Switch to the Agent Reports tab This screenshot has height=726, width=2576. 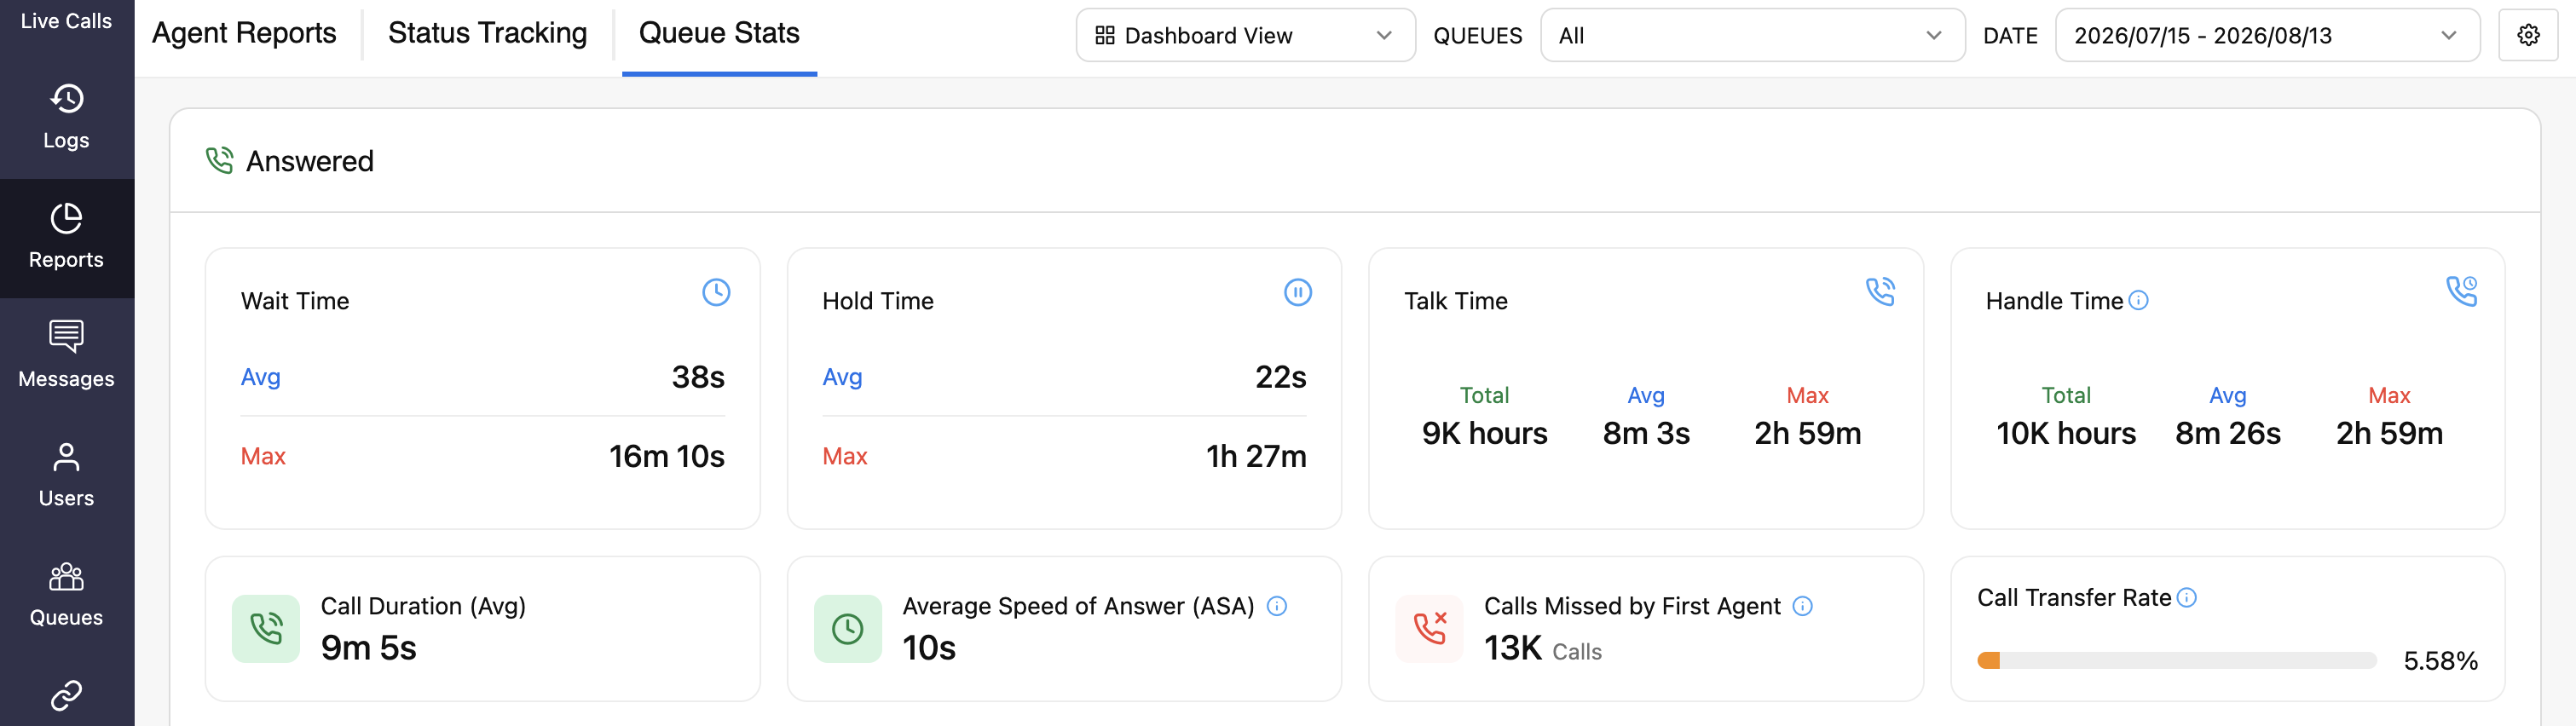point(244,34)
